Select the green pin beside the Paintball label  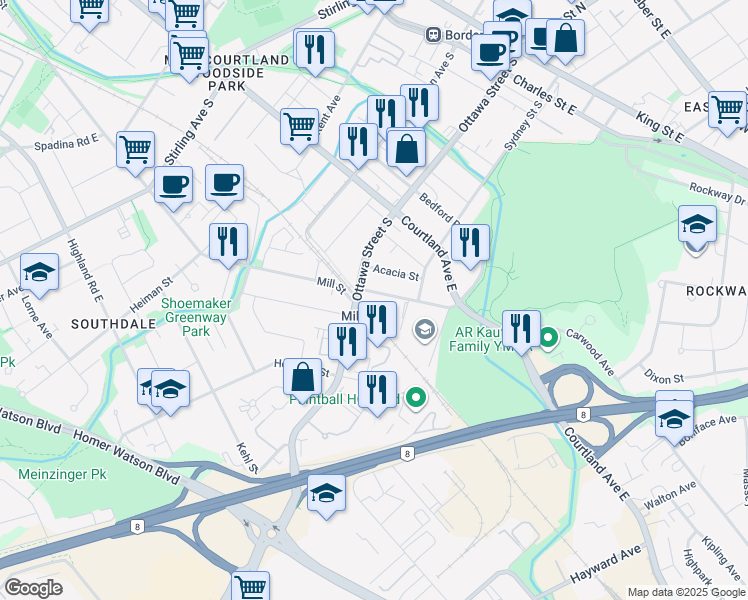click(416, 397)
